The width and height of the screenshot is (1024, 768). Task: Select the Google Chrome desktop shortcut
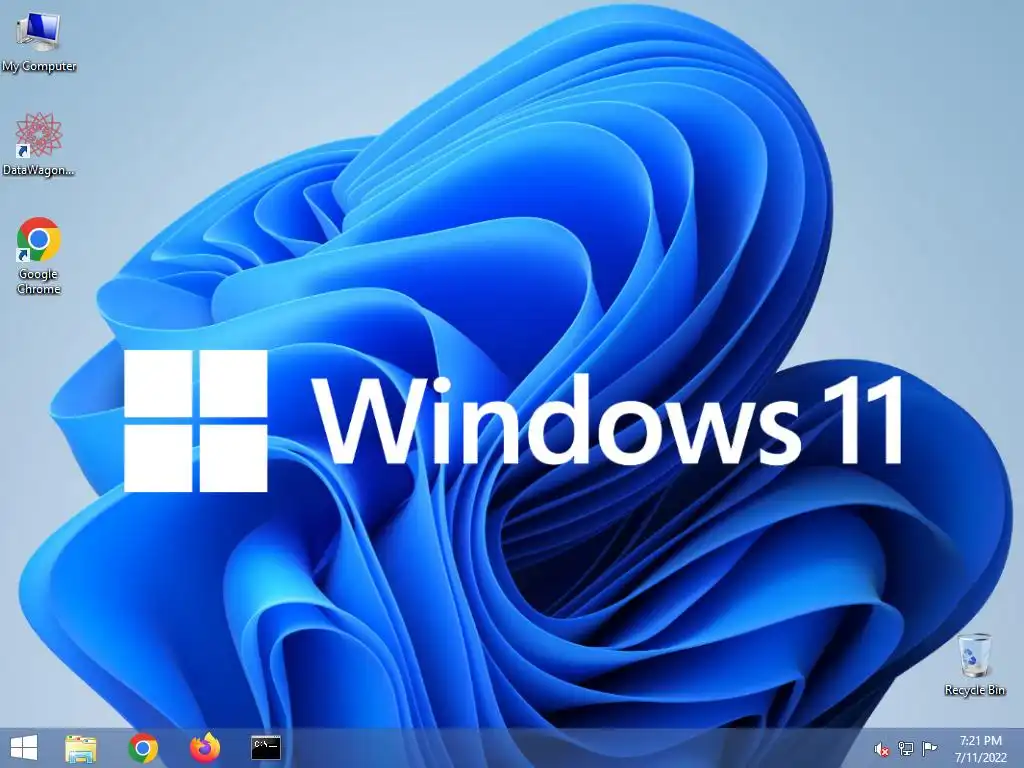coord(39,256)
